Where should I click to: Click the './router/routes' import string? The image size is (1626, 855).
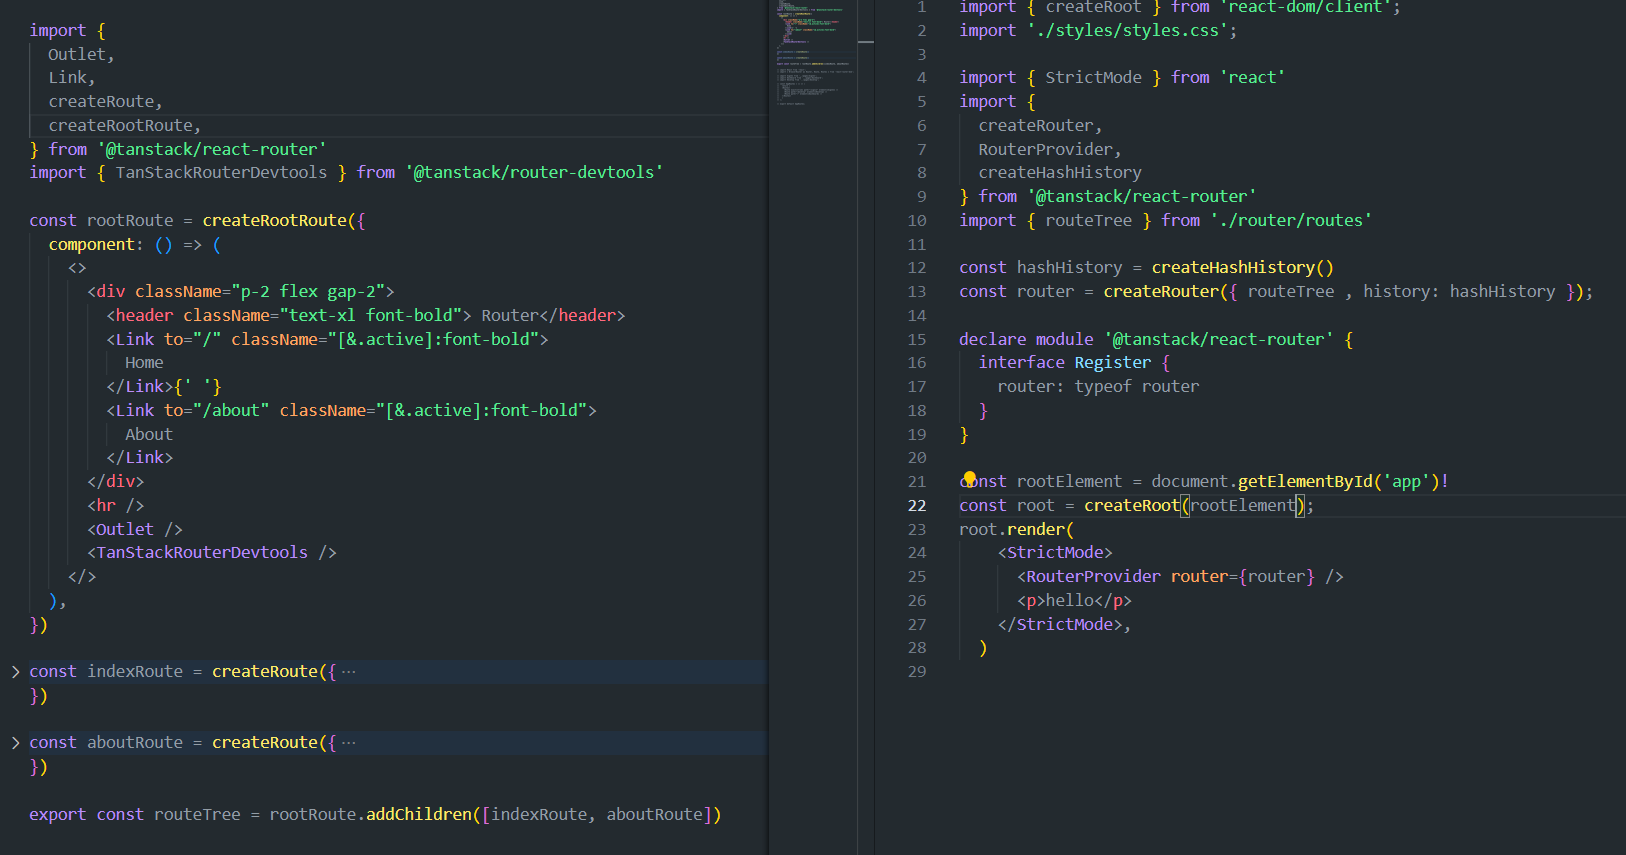1291,221
